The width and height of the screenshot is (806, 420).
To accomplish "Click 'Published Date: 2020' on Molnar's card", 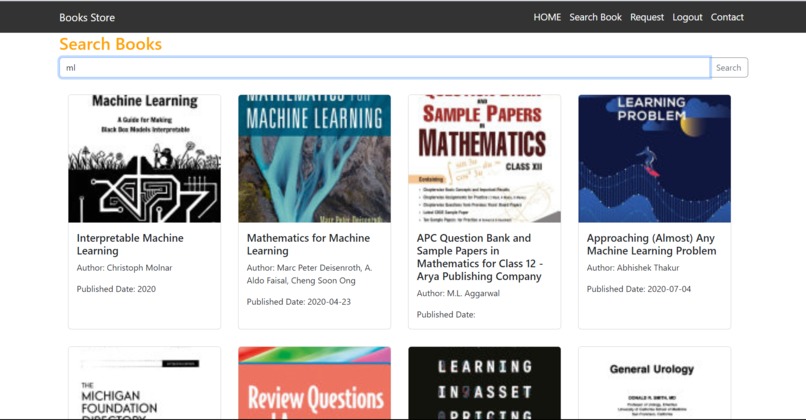I will 116,289.
